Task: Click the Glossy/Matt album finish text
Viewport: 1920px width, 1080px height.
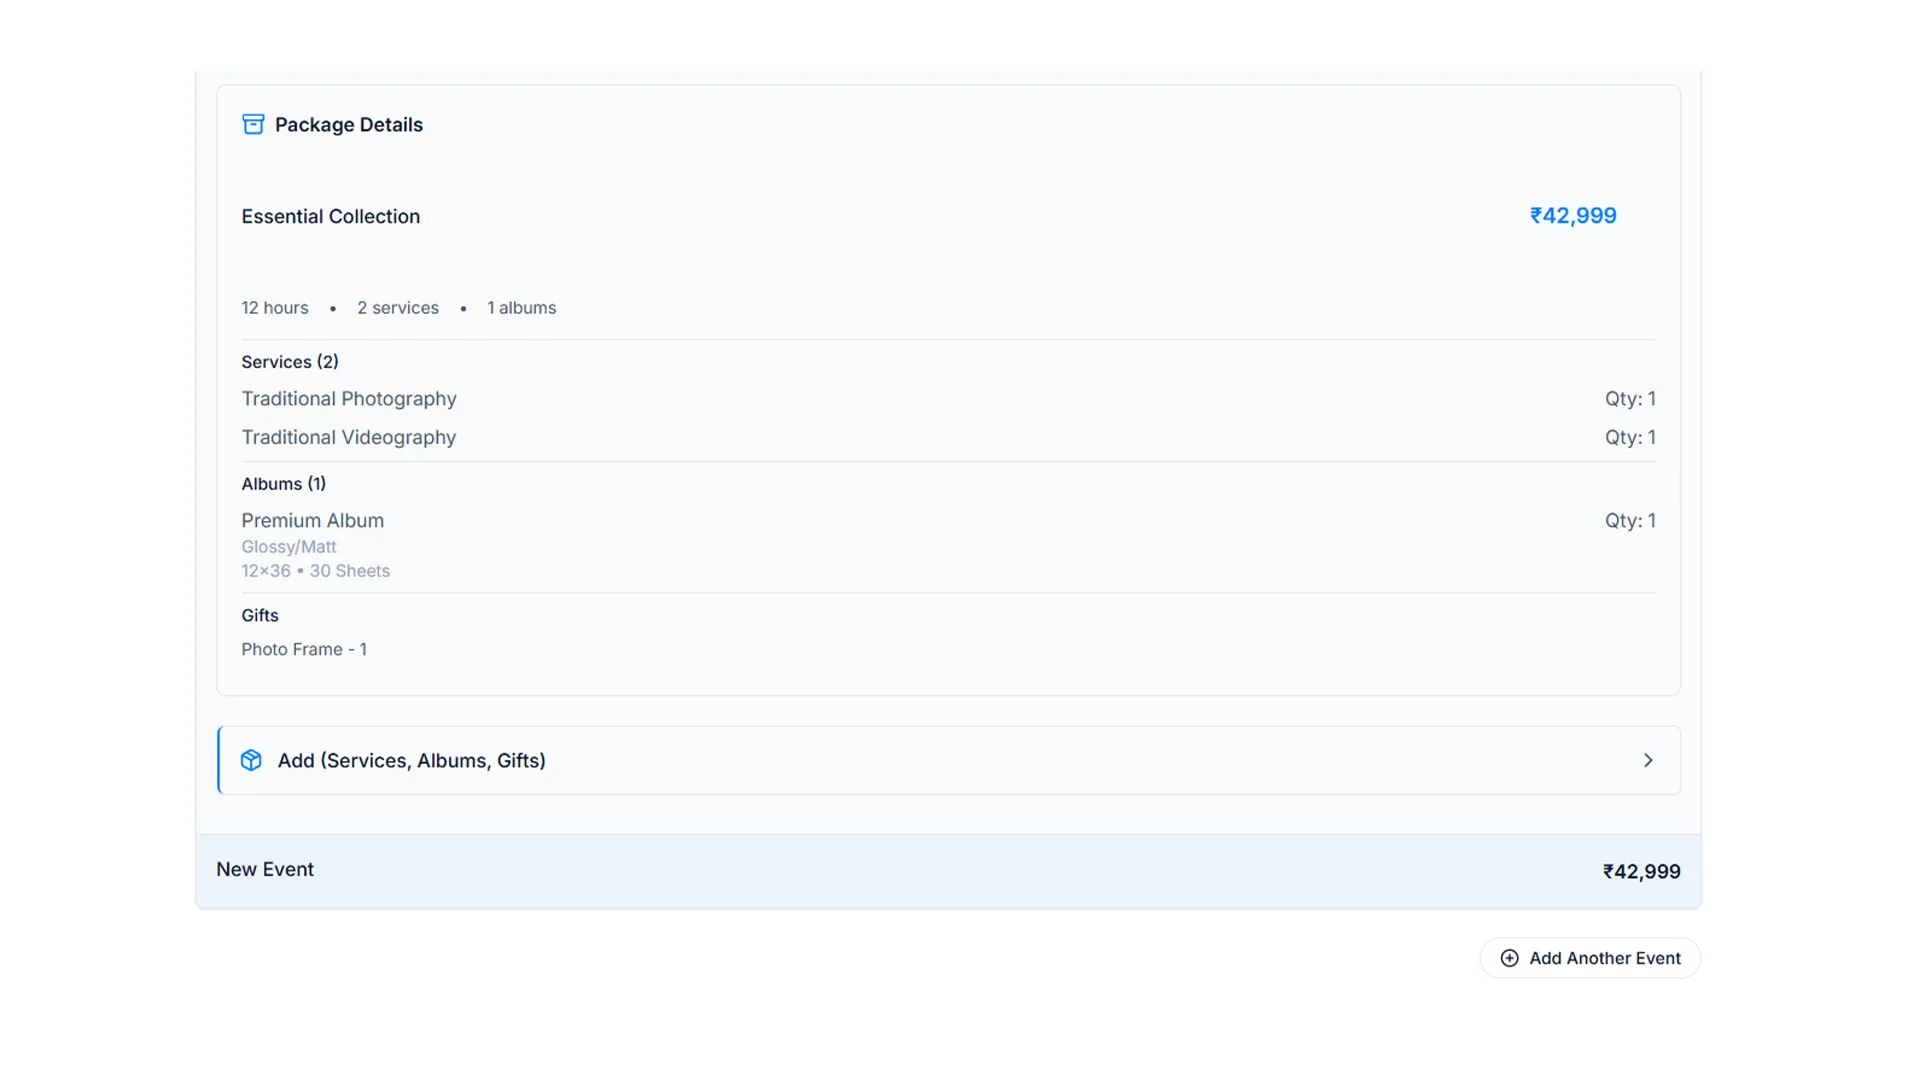Action: 289,547
